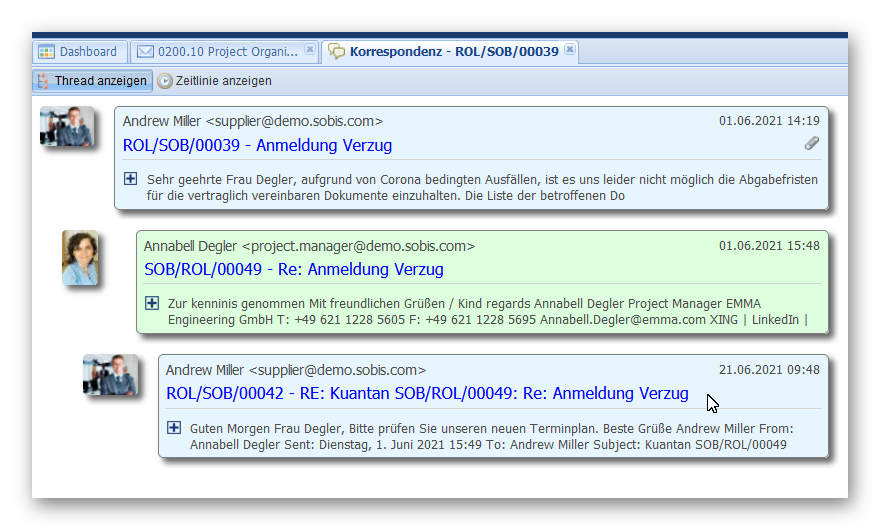The image size is (880, 530).
Task: Click the paperclip attachment icon on ROL/SOB/00039
Action: click(x=812, y=143)
